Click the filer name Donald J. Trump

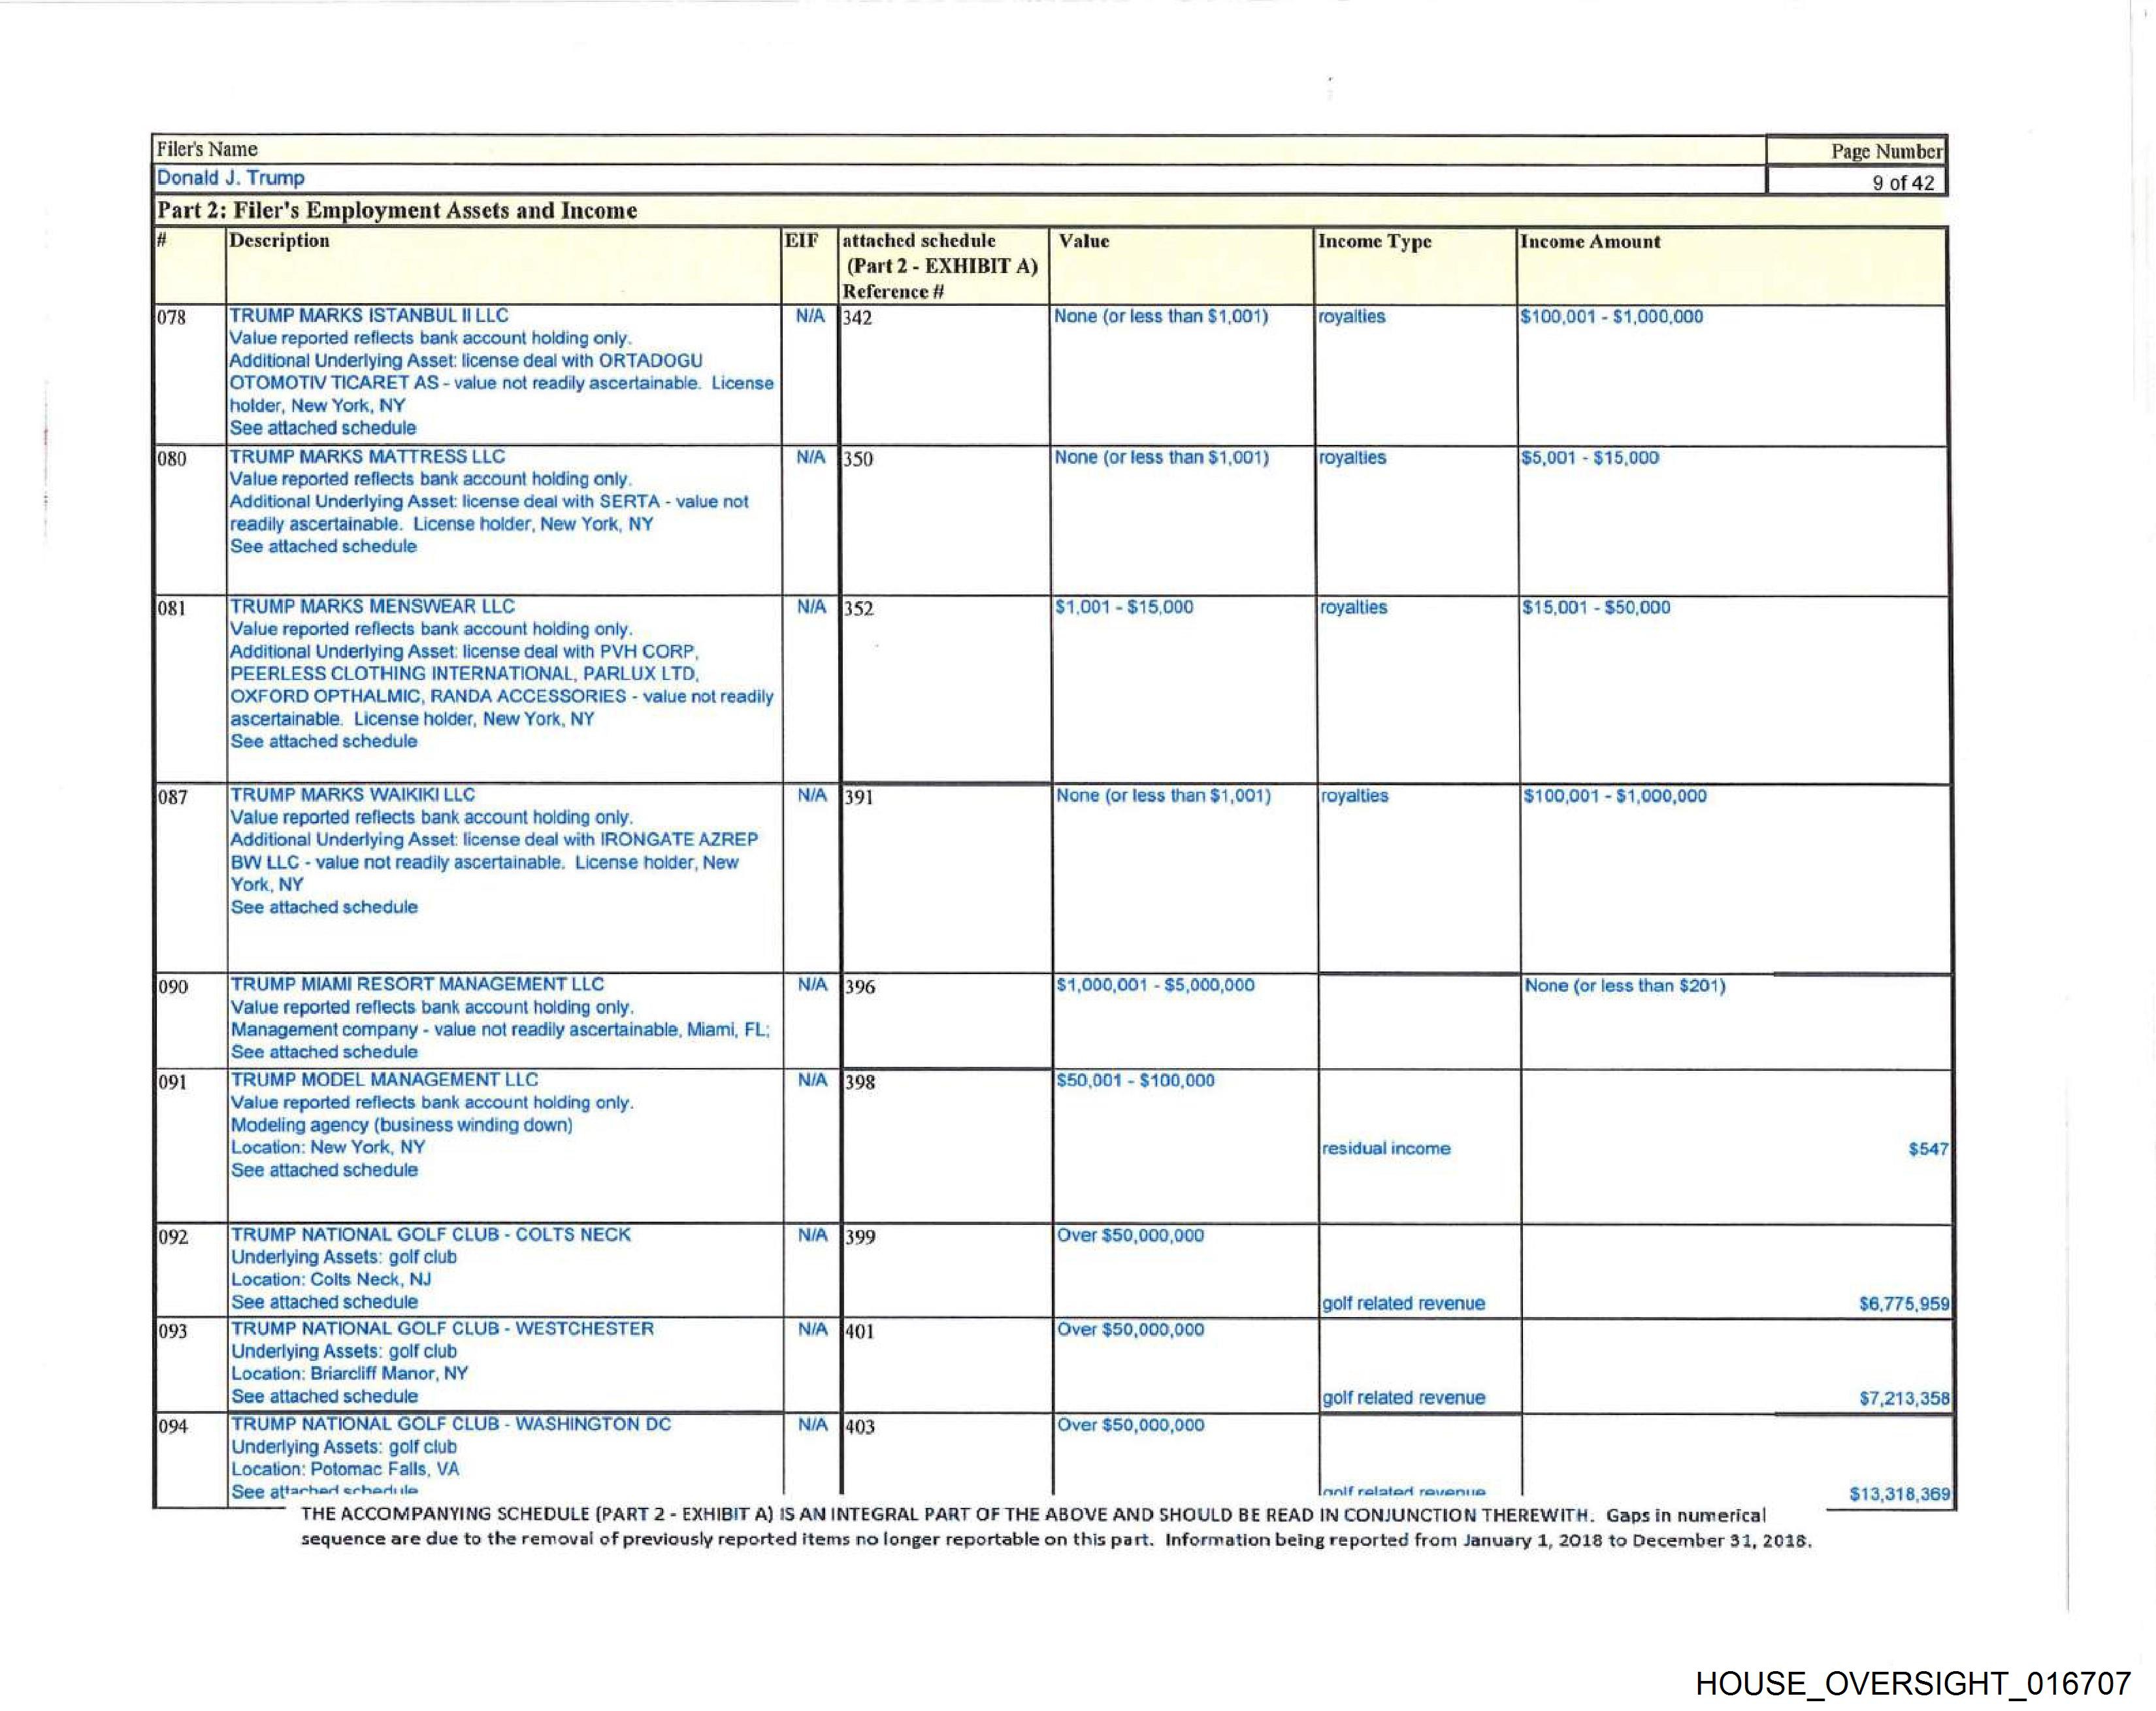click(230, 178)
